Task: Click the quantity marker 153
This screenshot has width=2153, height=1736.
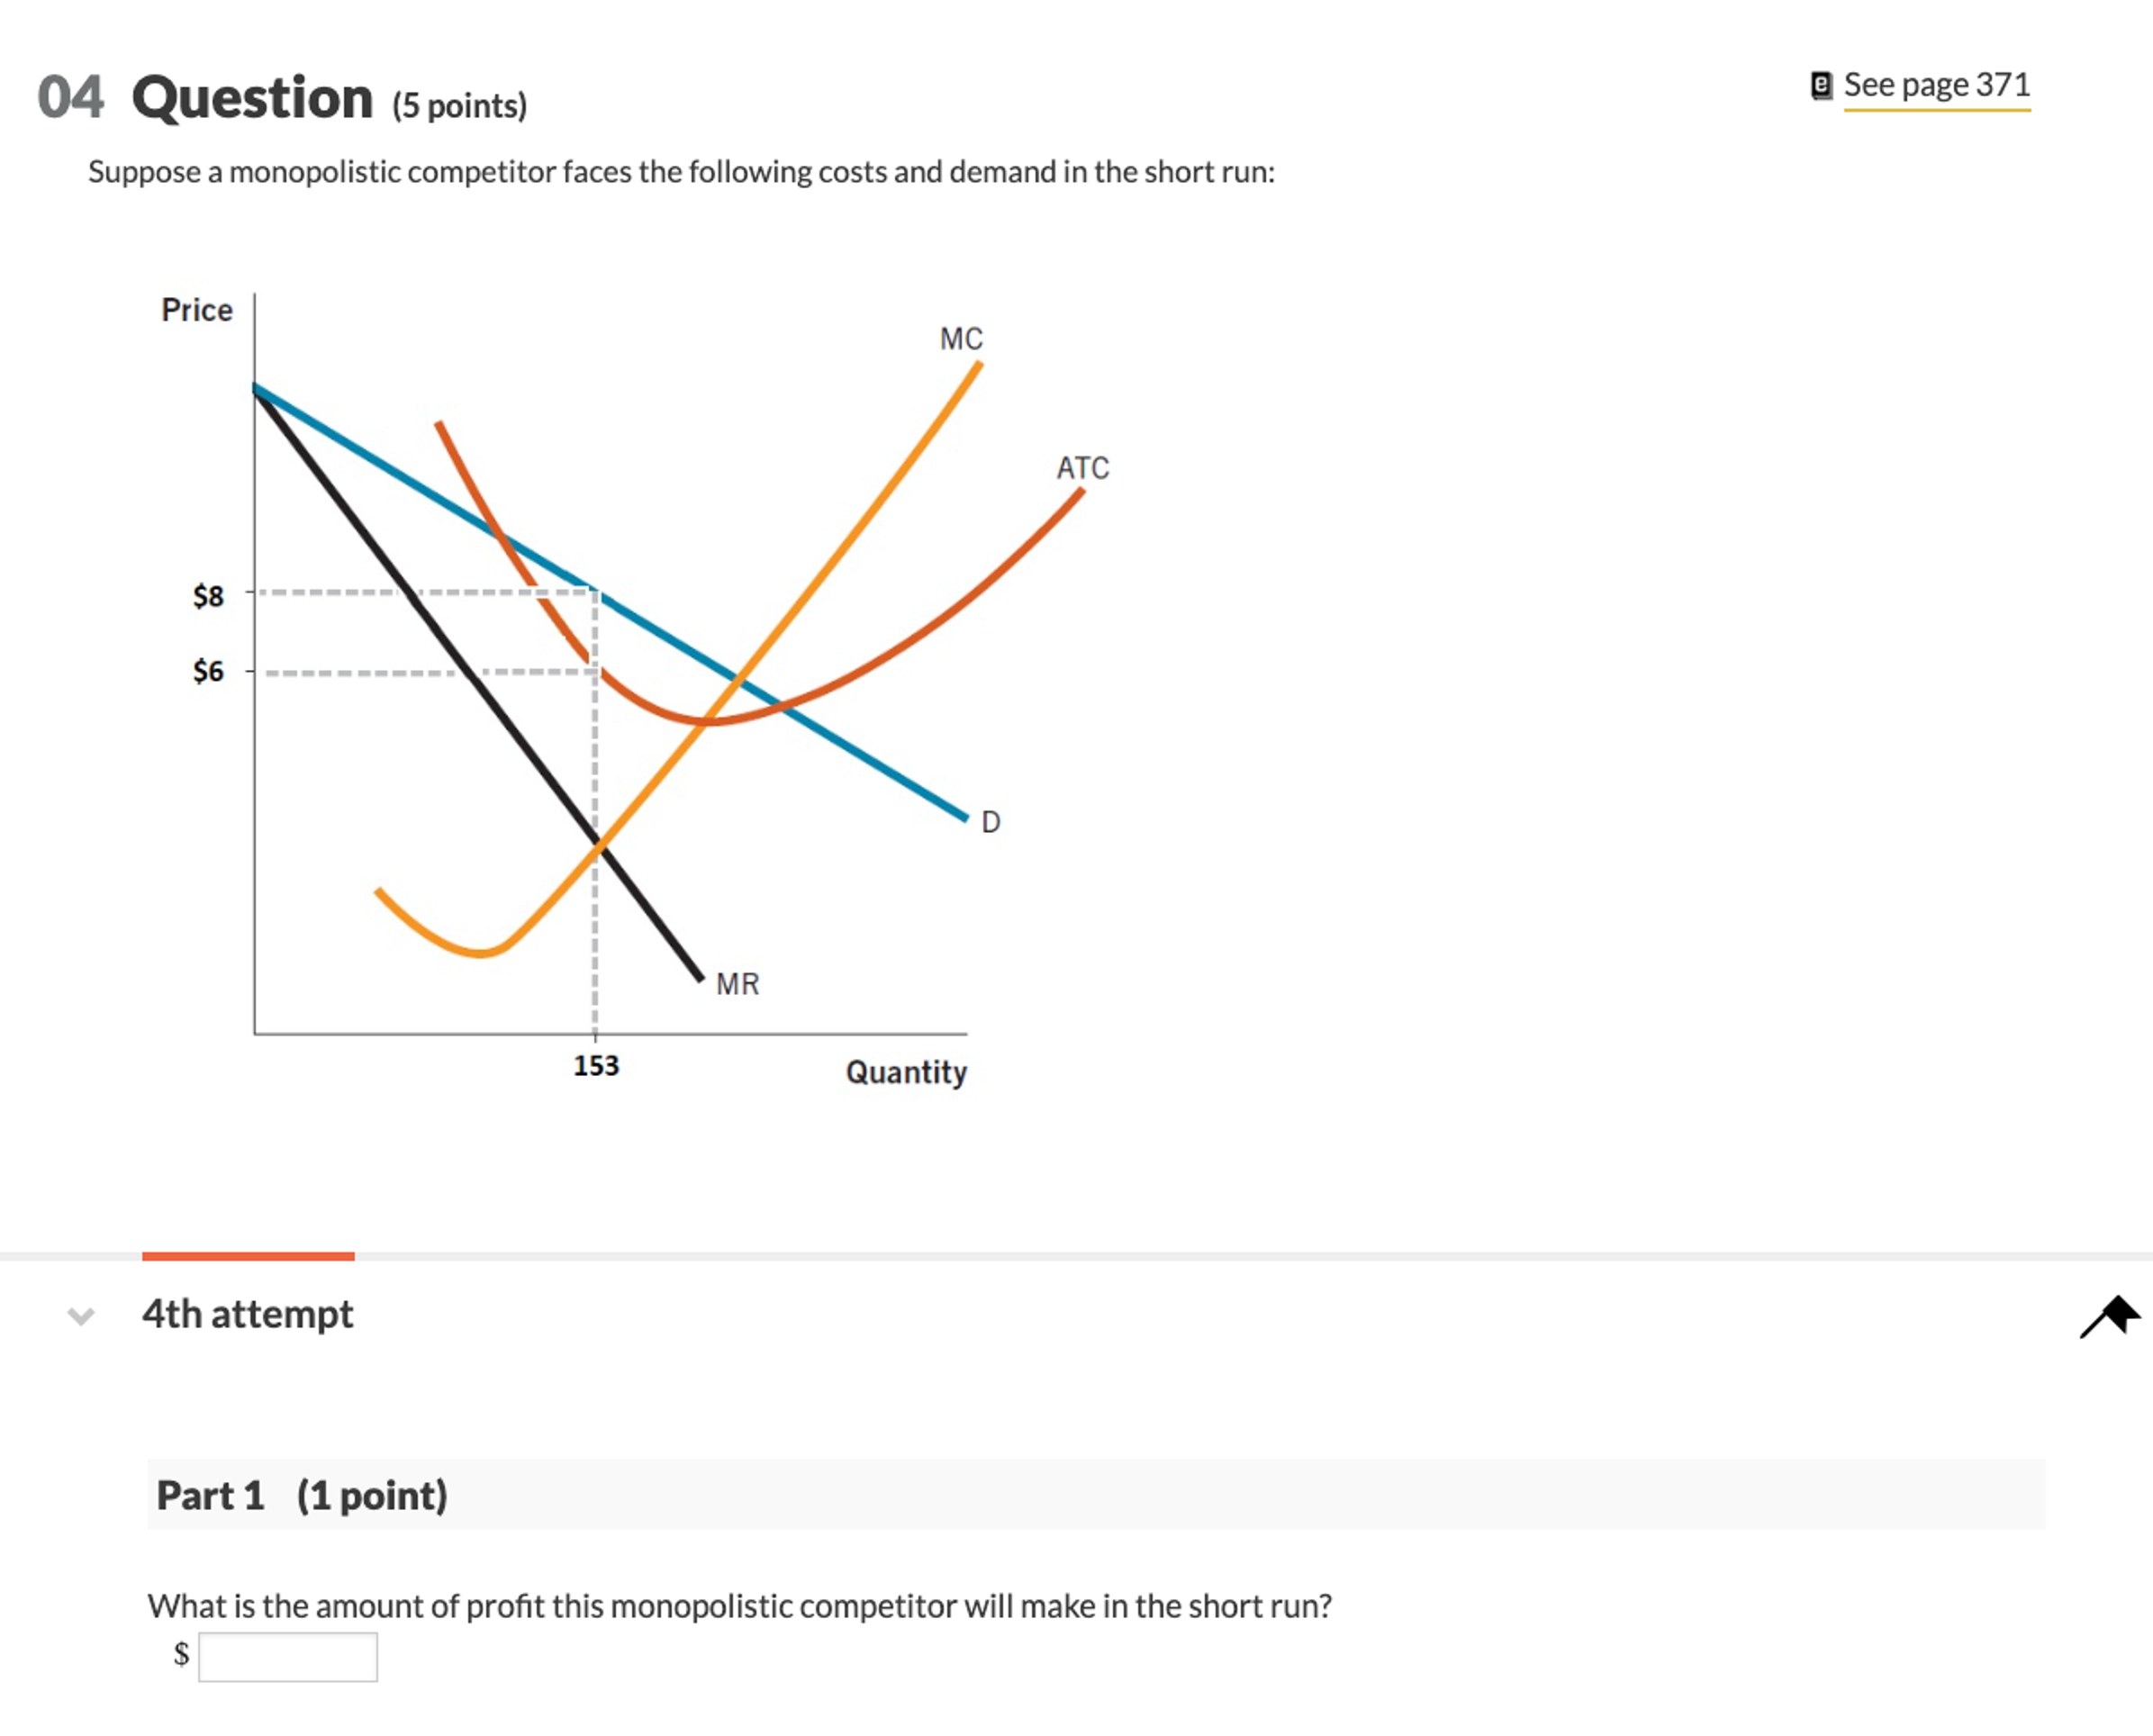Action: pos(595,1066)
